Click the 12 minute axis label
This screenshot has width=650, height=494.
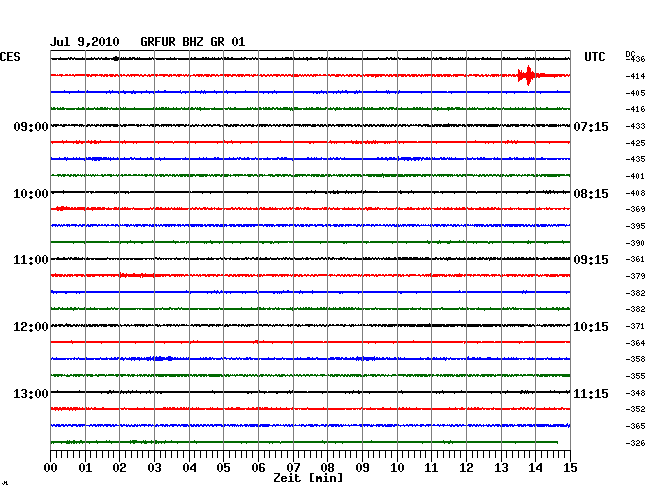466,468
